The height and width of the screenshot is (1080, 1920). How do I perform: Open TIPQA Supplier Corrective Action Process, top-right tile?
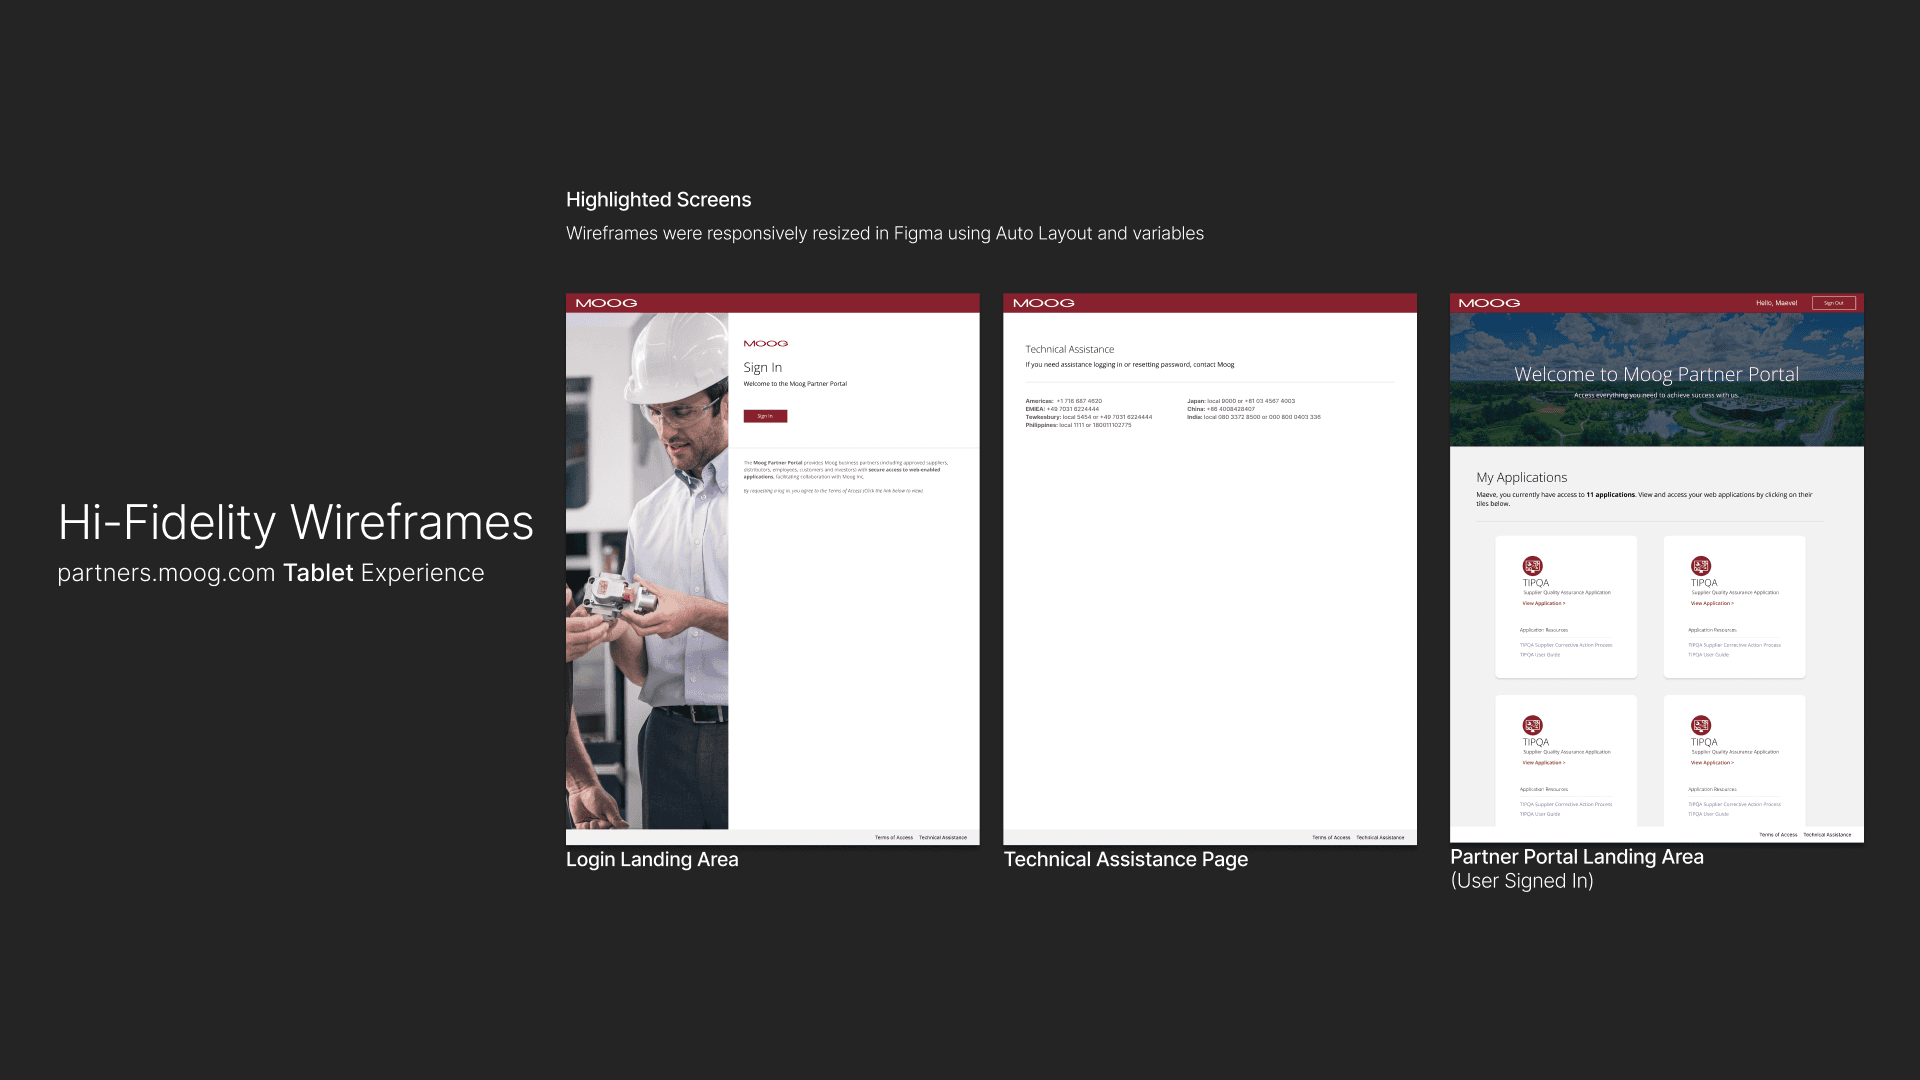[1734, 645]
